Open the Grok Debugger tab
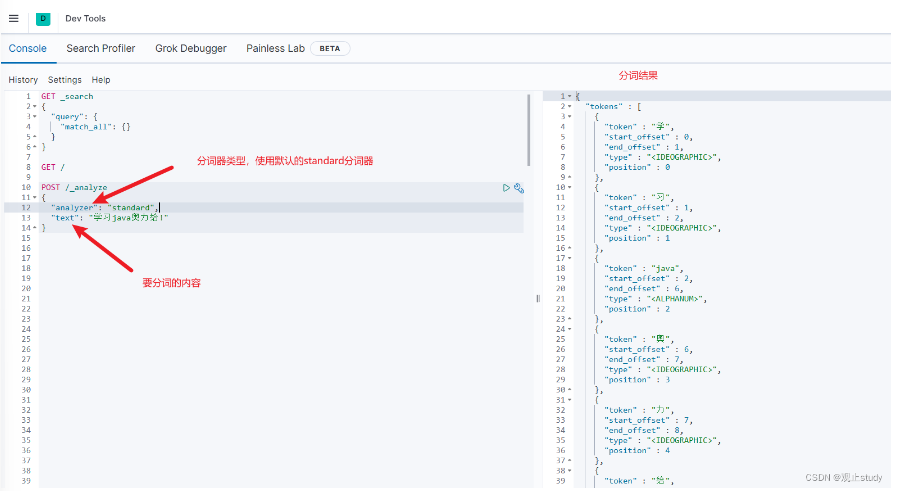Image resolution: width=898 pixels, height=491 pixels. 191,49
